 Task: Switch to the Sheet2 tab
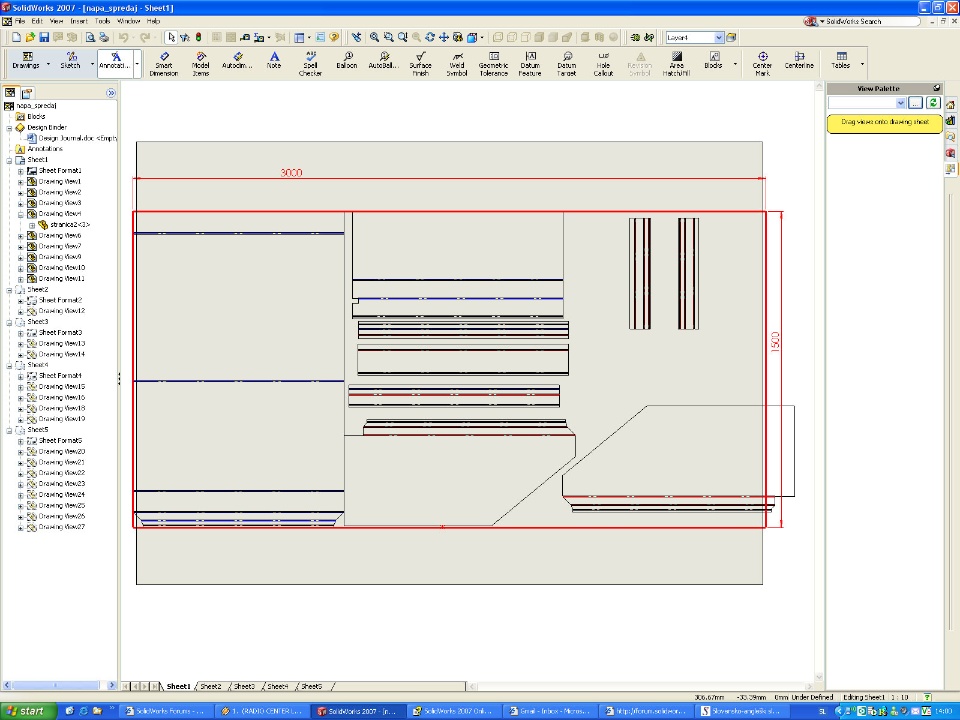pyautogui.click(x=211, y=687)
